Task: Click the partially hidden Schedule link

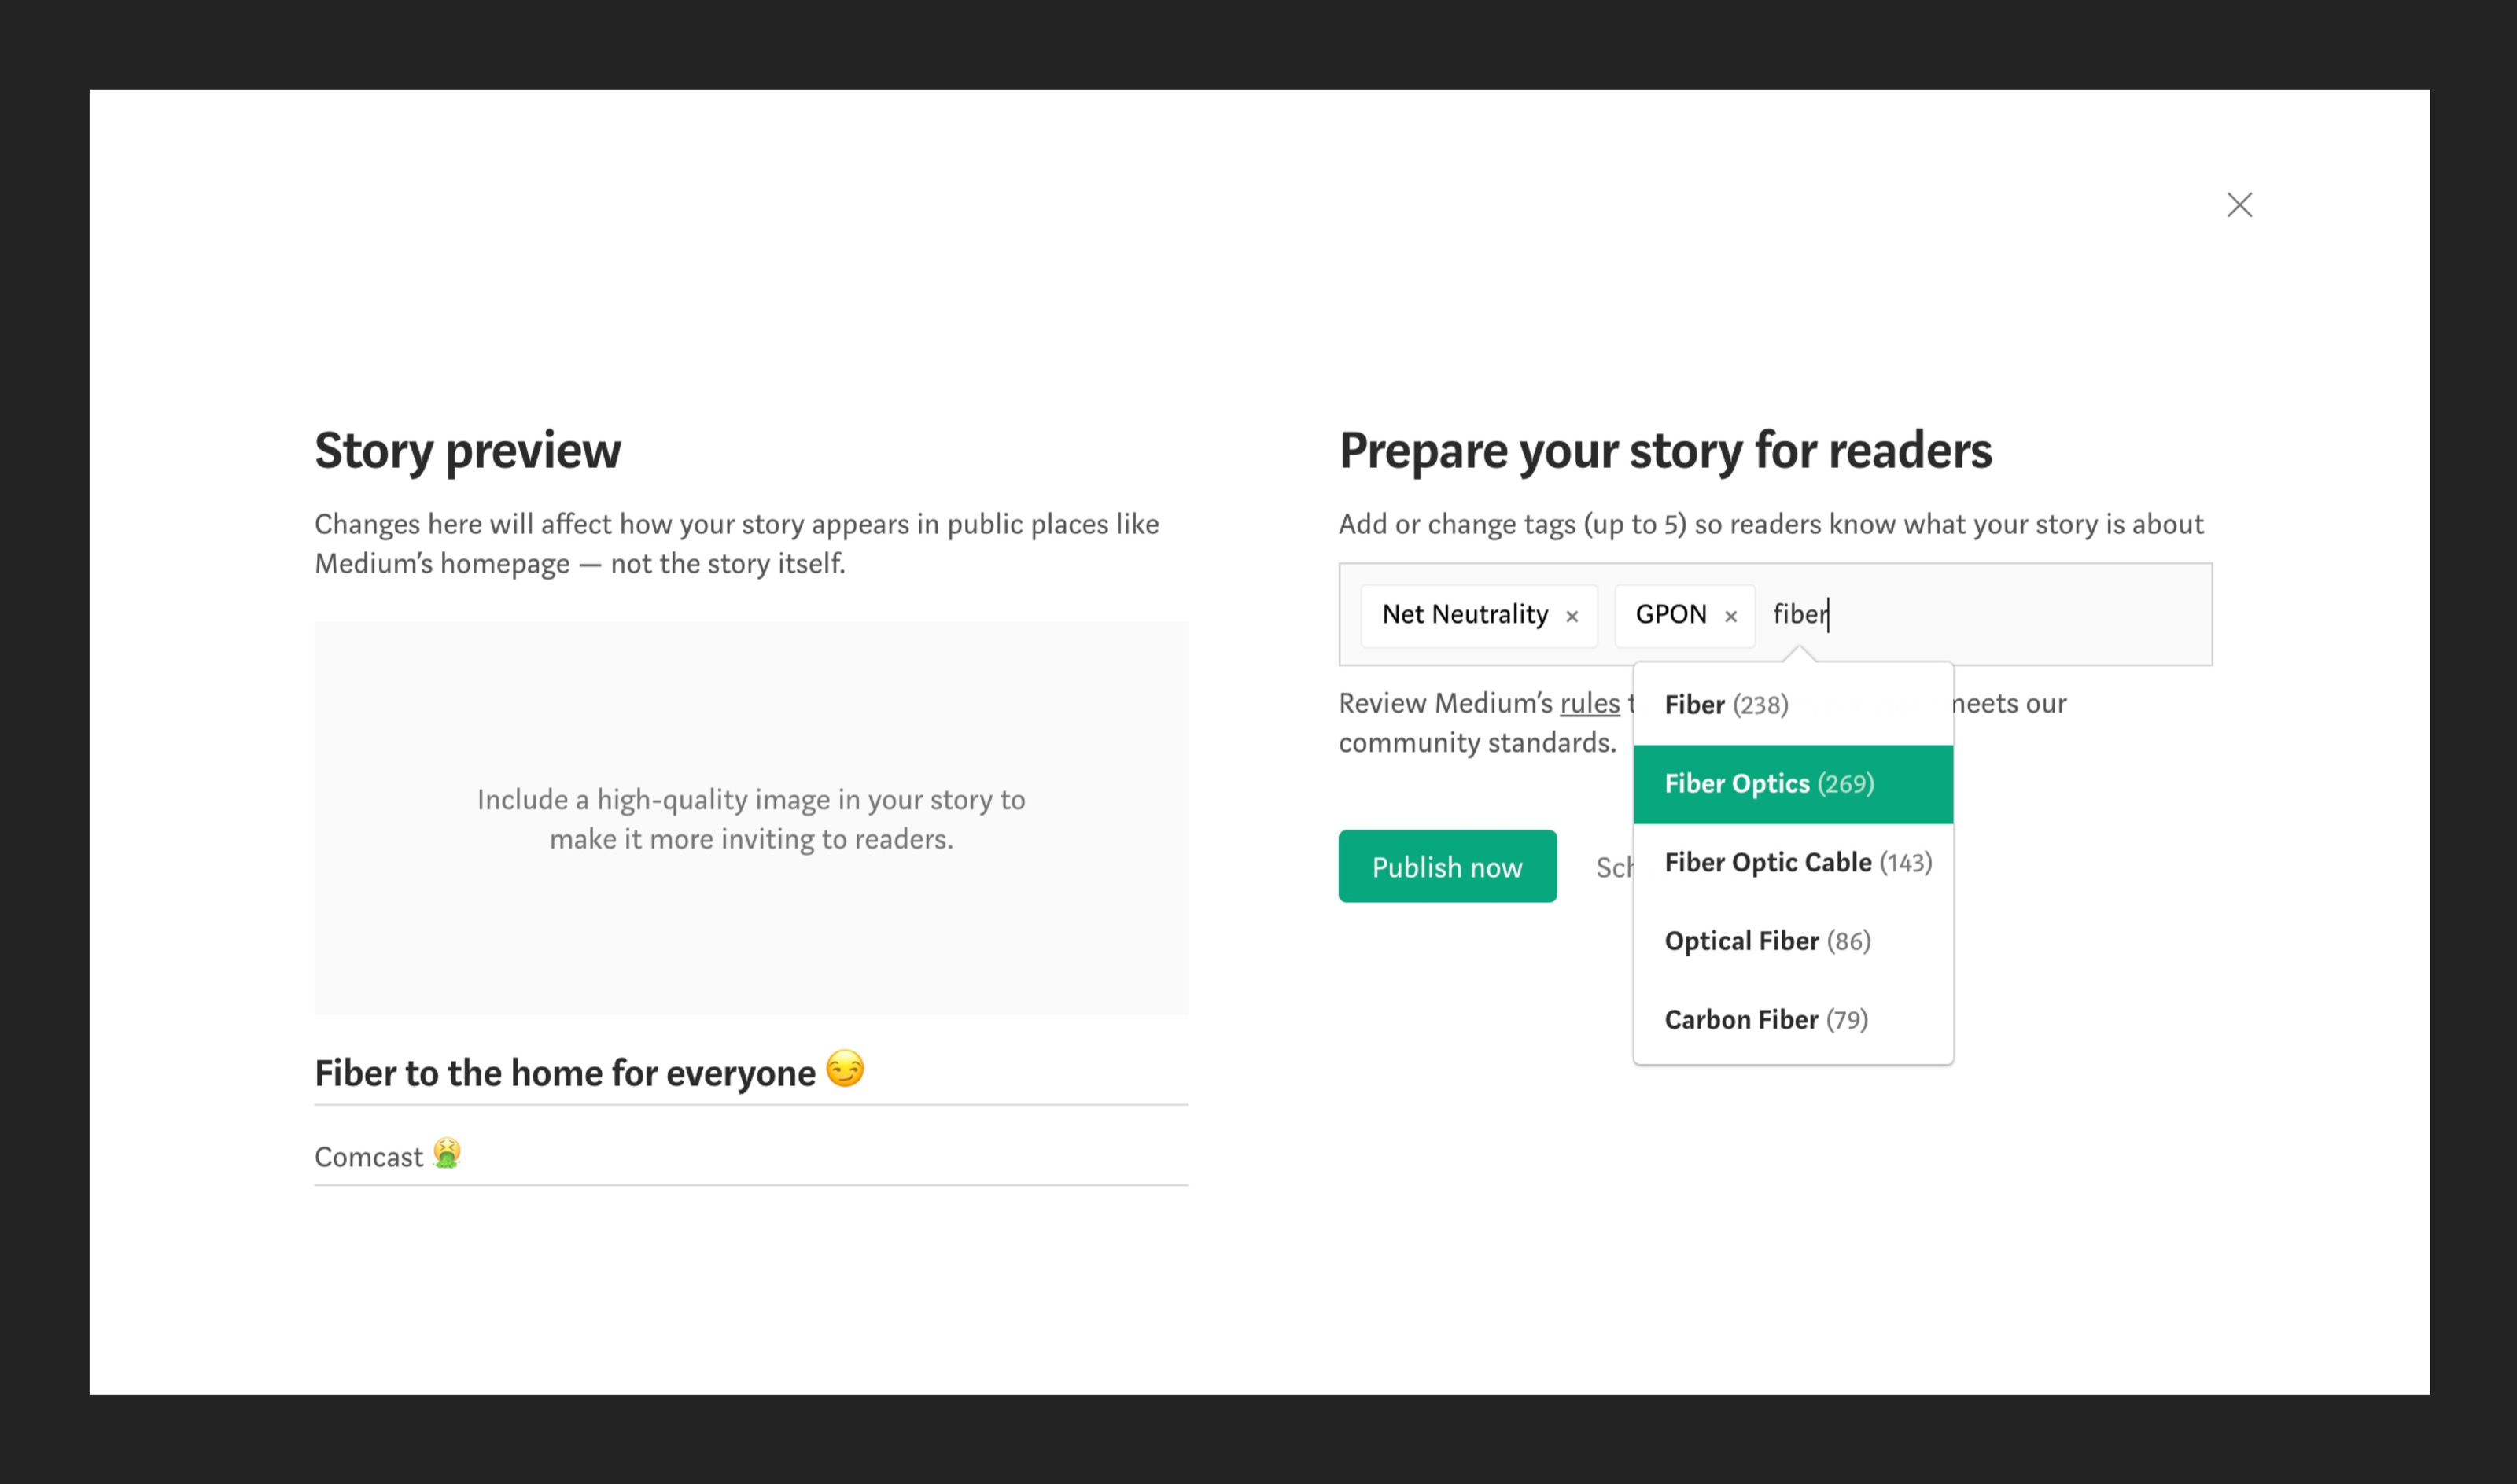Action: coord(1613,867)
